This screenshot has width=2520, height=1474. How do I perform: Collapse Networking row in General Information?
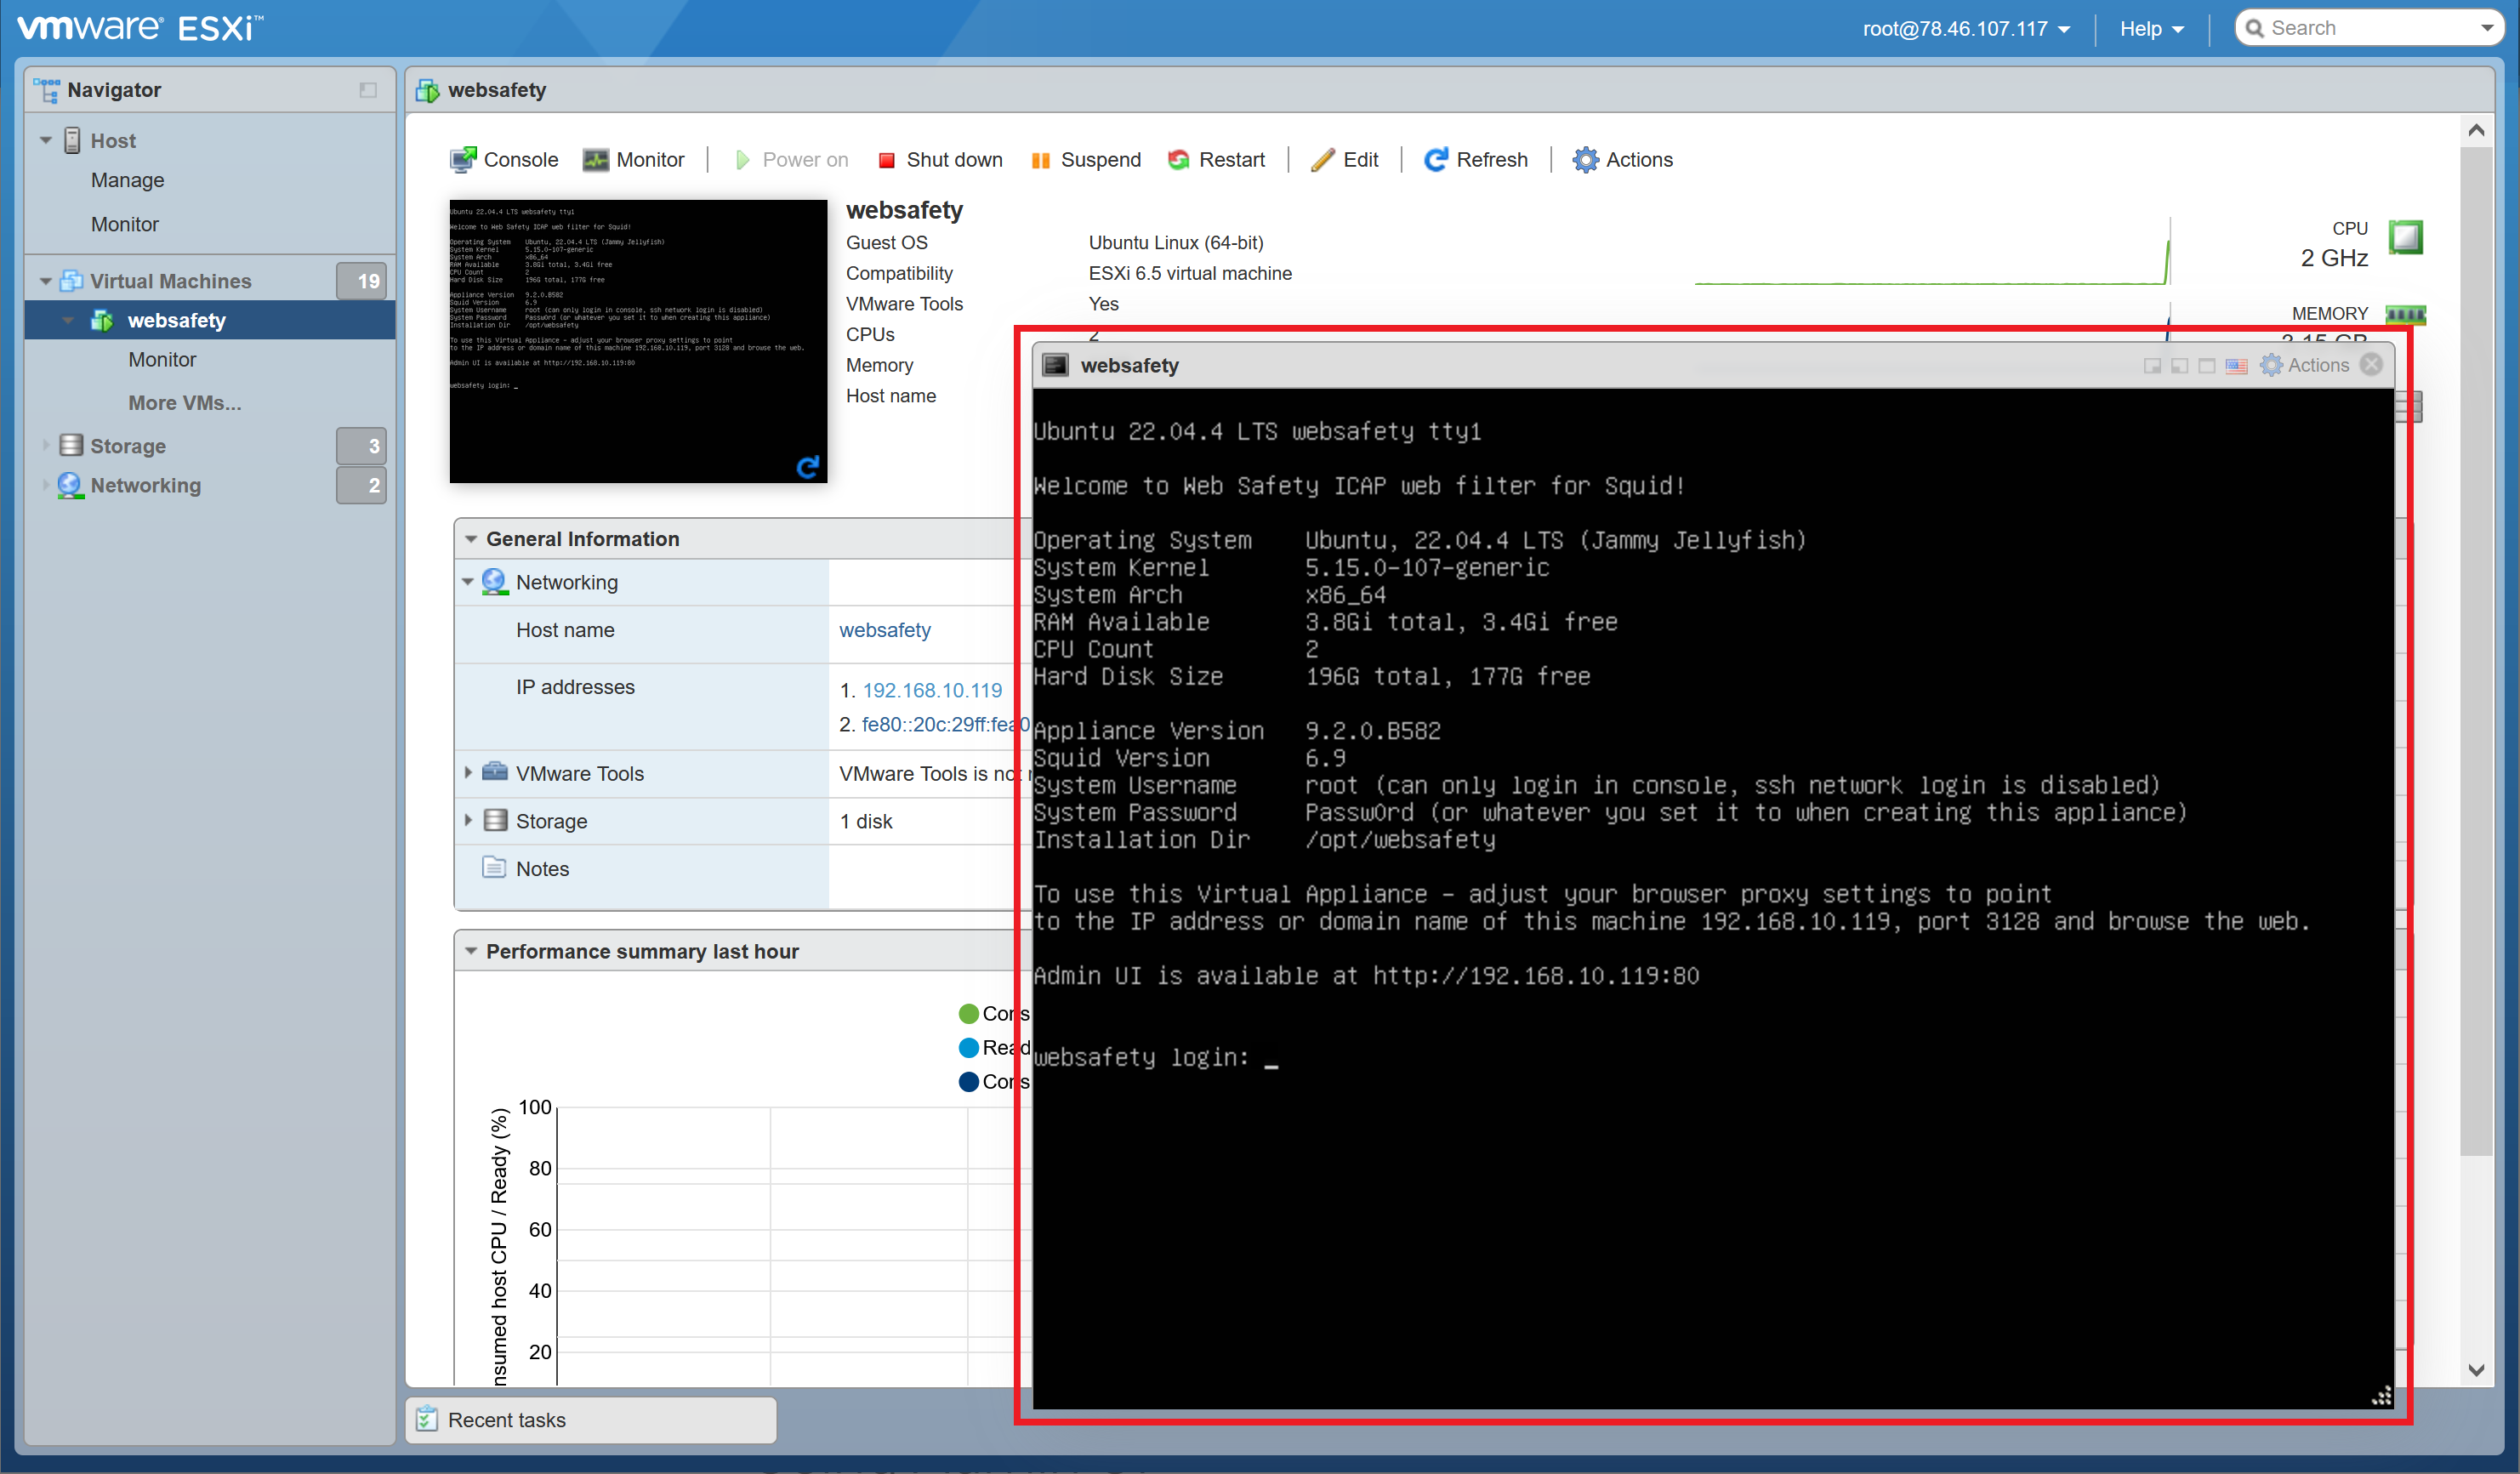pyautogui.click(x=467, y=582)
